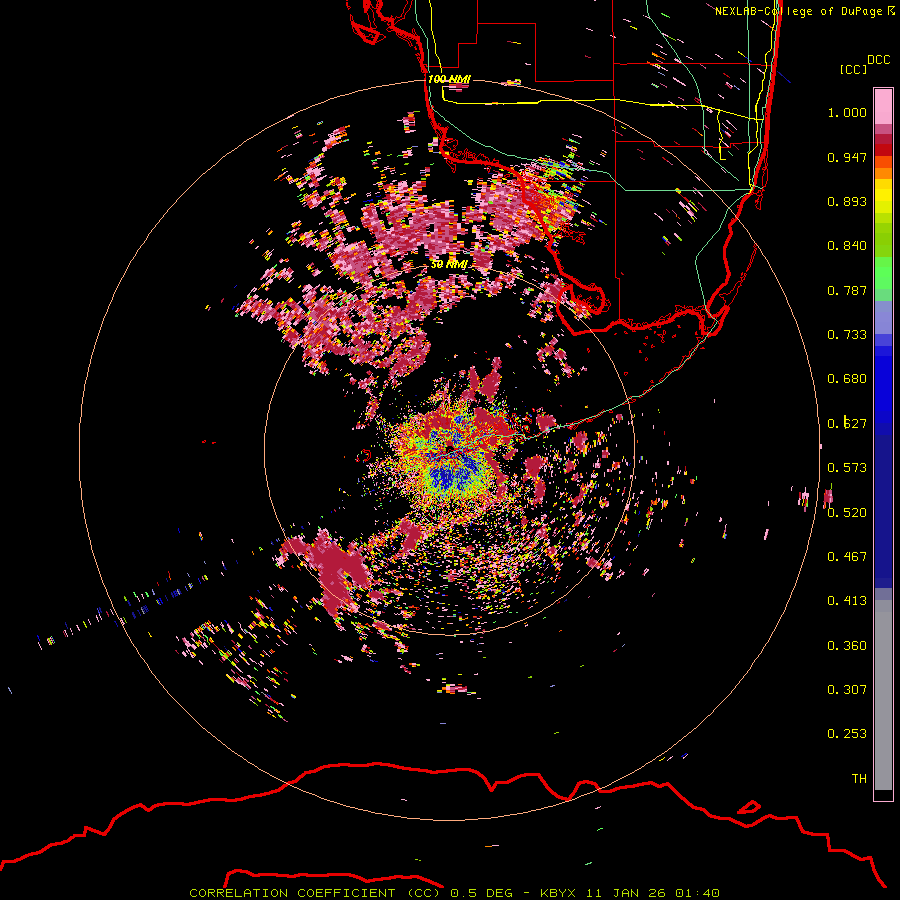The height and width of the screenshot is (900, 900).
Task: Click the 0.360 scale value
Action: pos(847,646)
